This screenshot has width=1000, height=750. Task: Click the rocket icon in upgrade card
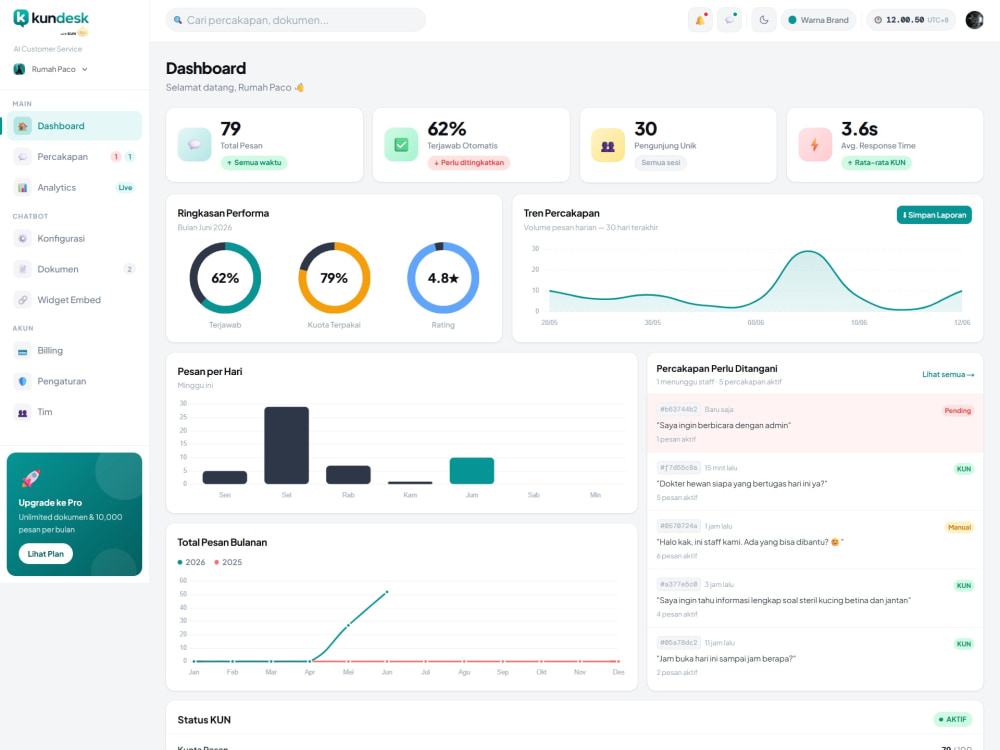[x=31, y=478]
